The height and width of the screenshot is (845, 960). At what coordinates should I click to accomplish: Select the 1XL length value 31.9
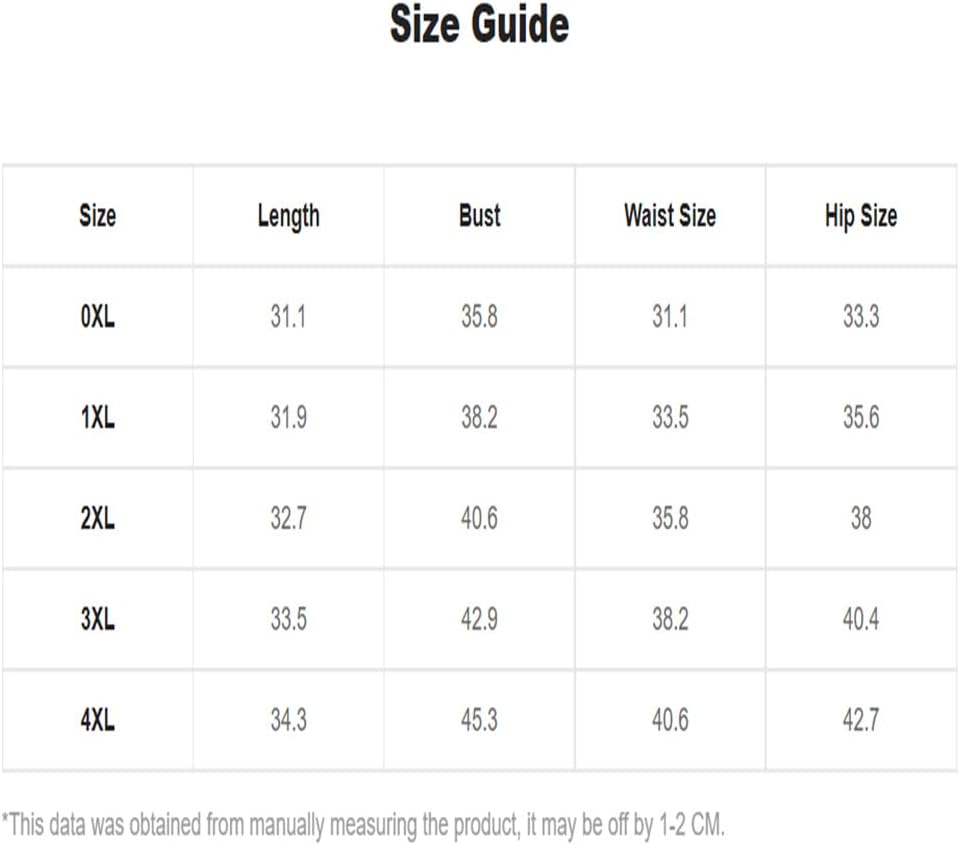[288, 418]
